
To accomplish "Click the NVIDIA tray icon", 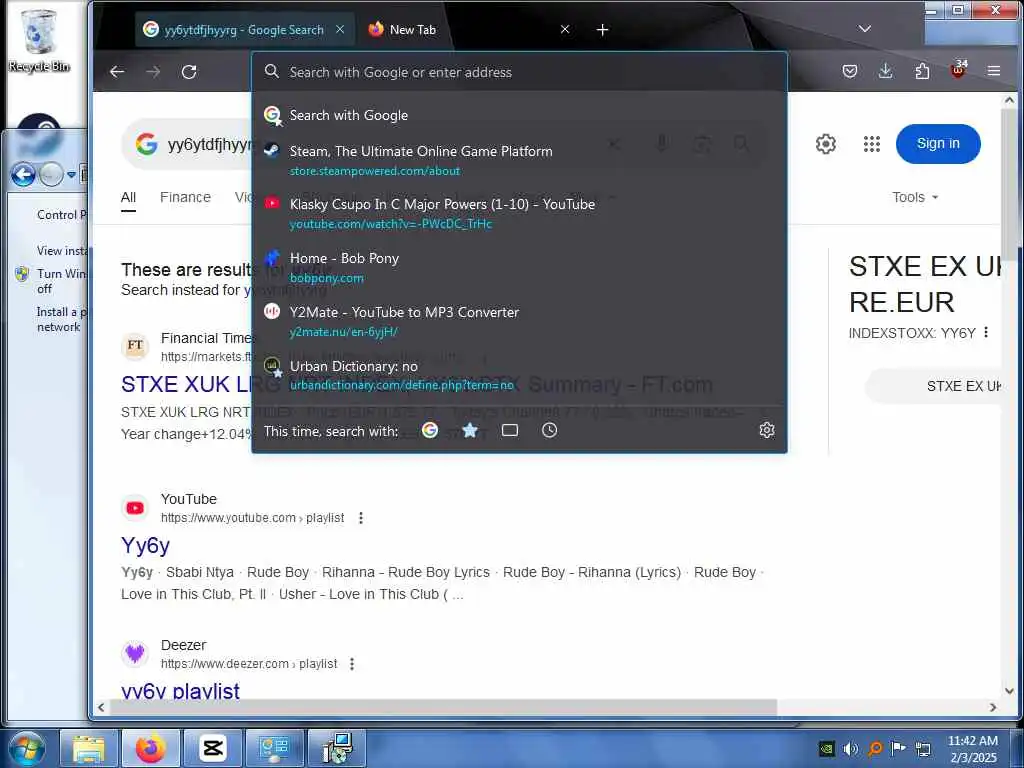I will click(826, 748).
